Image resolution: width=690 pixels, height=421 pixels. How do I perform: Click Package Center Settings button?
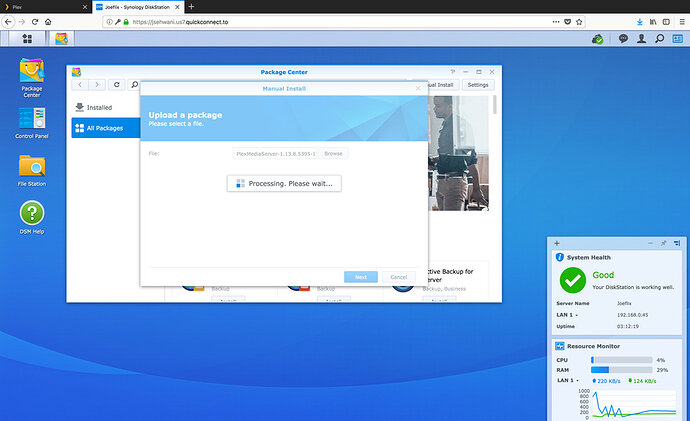[478, 84]
